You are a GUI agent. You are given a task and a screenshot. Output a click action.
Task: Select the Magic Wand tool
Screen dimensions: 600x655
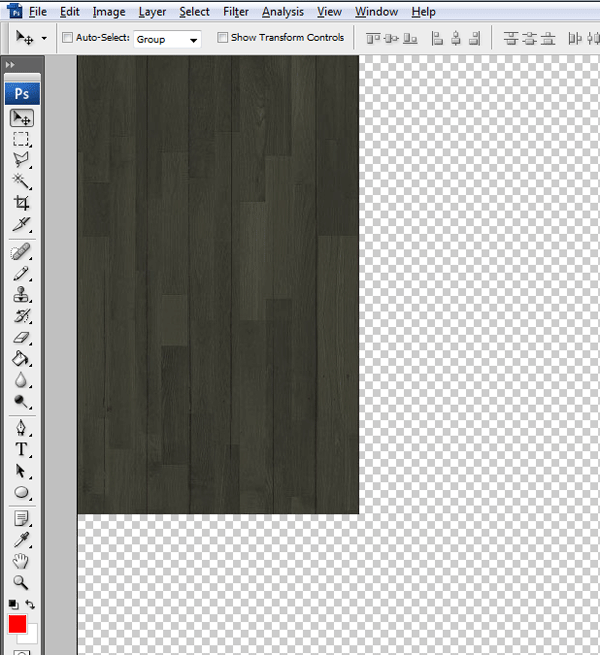point(21,181)
